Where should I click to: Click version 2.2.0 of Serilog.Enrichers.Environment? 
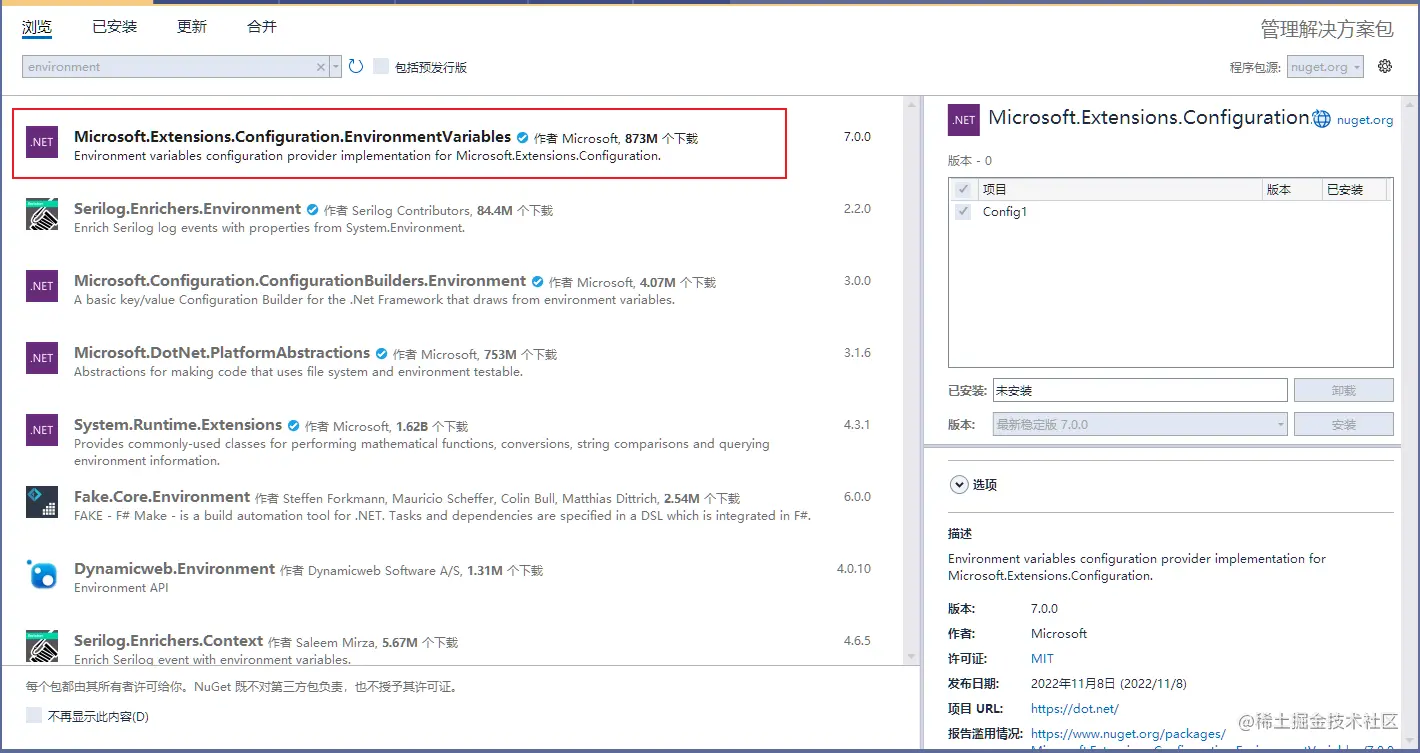(857, 209)
